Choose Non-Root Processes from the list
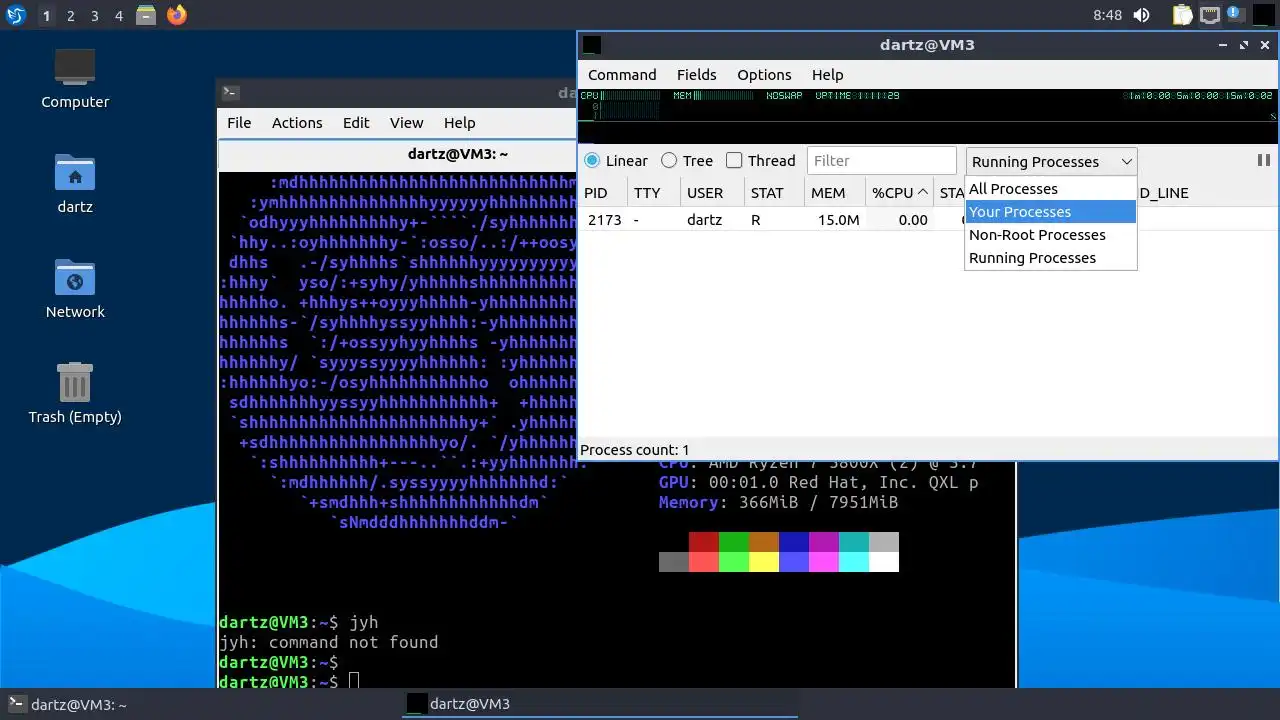Image resolution: width=1280 pixels, height=720 pixels. pyautogui.click(x=1051, y=235)
